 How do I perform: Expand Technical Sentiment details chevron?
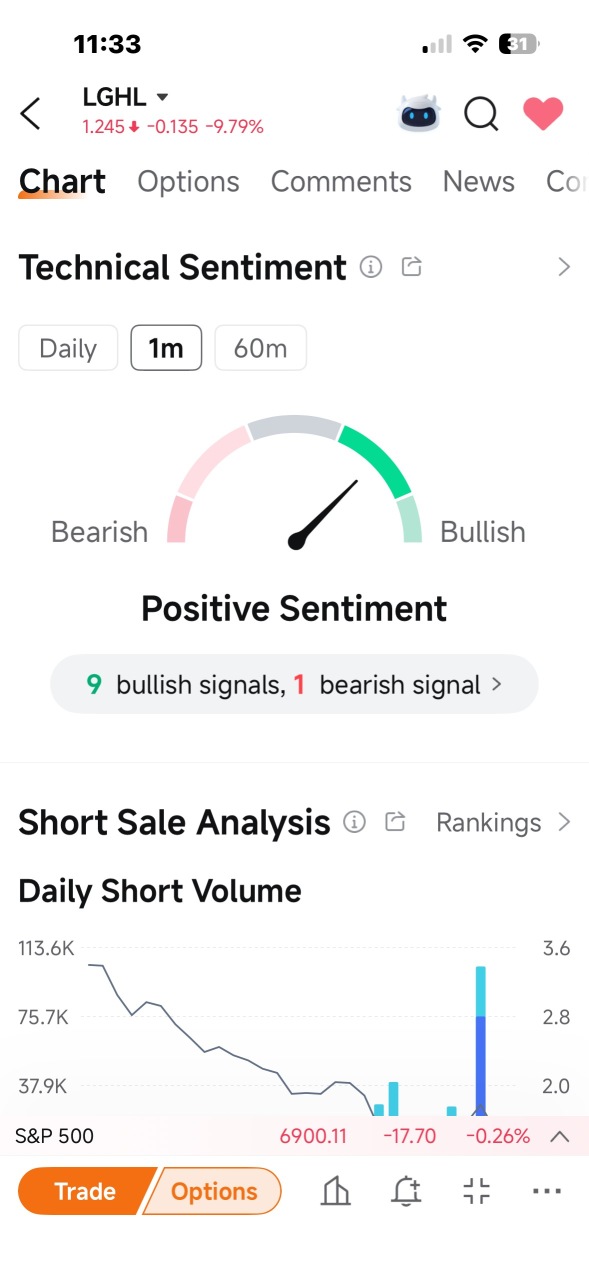(x=564, y=267)
